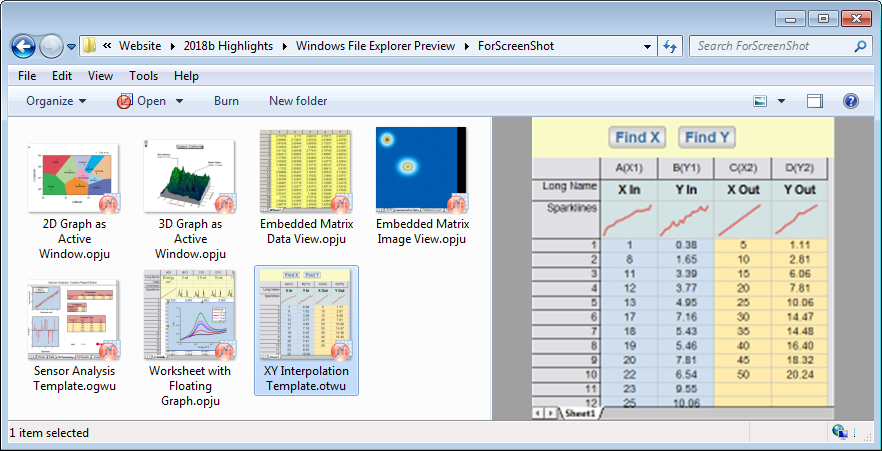882x451 pixels.
Task: Click the Forward navigation arrow
Action: click(x=51, y=46)
